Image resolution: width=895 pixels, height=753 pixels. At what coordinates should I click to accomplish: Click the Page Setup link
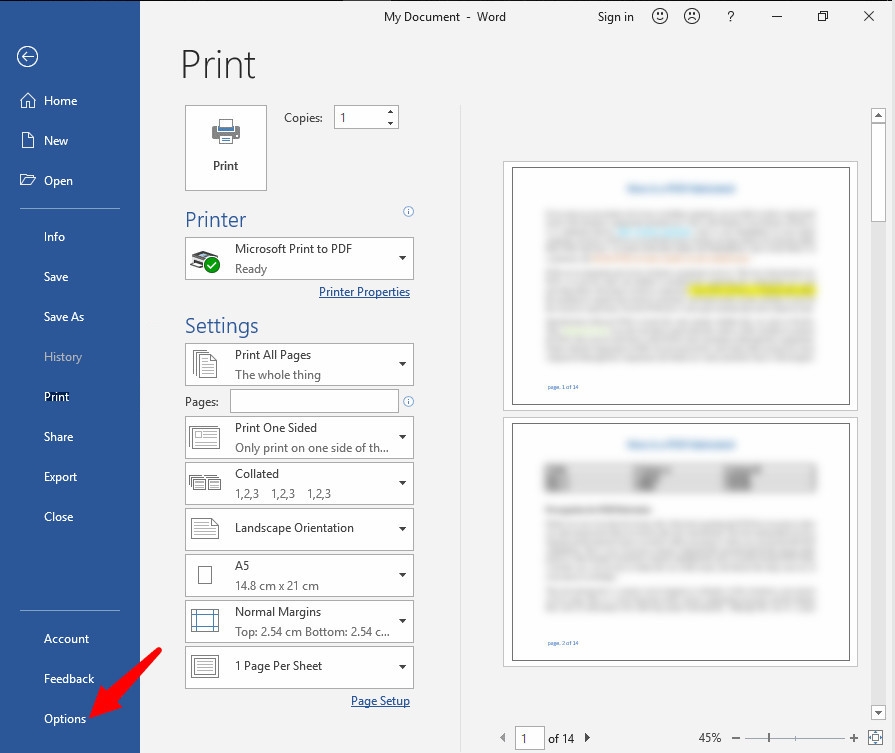tap(380, 701)
